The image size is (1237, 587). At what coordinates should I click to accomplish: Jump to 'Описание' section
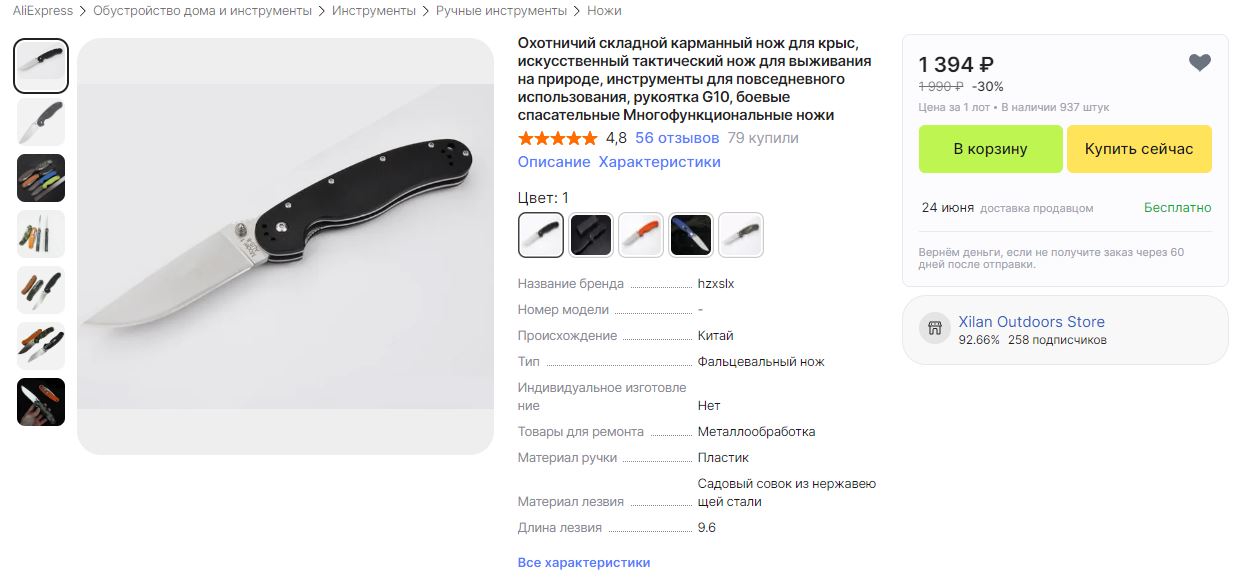[x=554, y=162]
